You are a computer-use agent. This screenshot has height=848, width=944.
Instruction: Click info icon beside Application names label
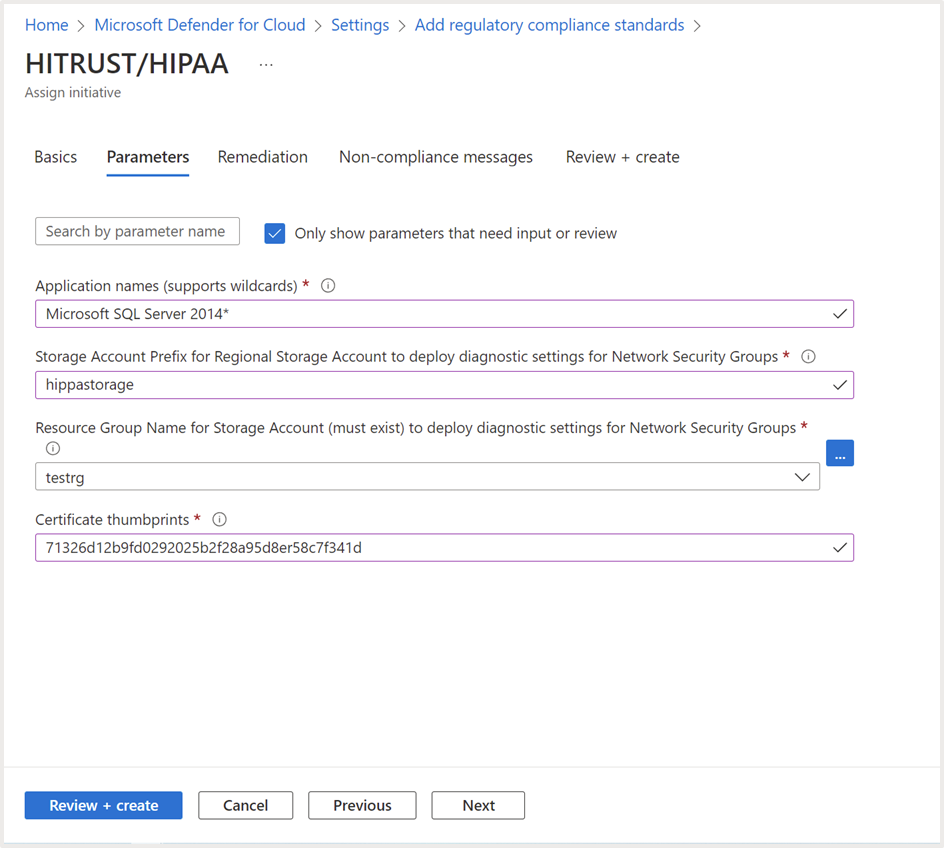(x=328, y=286)
